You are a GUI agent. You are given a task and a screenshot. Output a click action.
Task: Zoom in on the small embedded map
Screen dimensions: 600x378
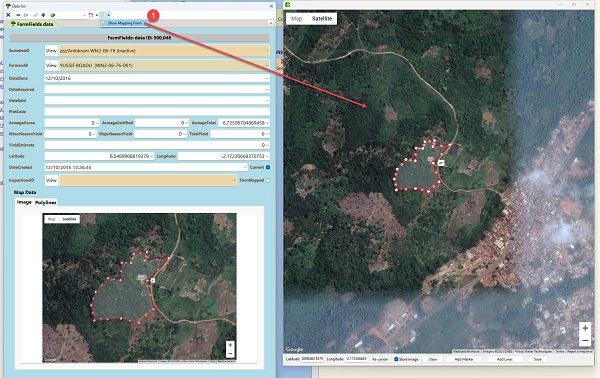tap(230, 345)
